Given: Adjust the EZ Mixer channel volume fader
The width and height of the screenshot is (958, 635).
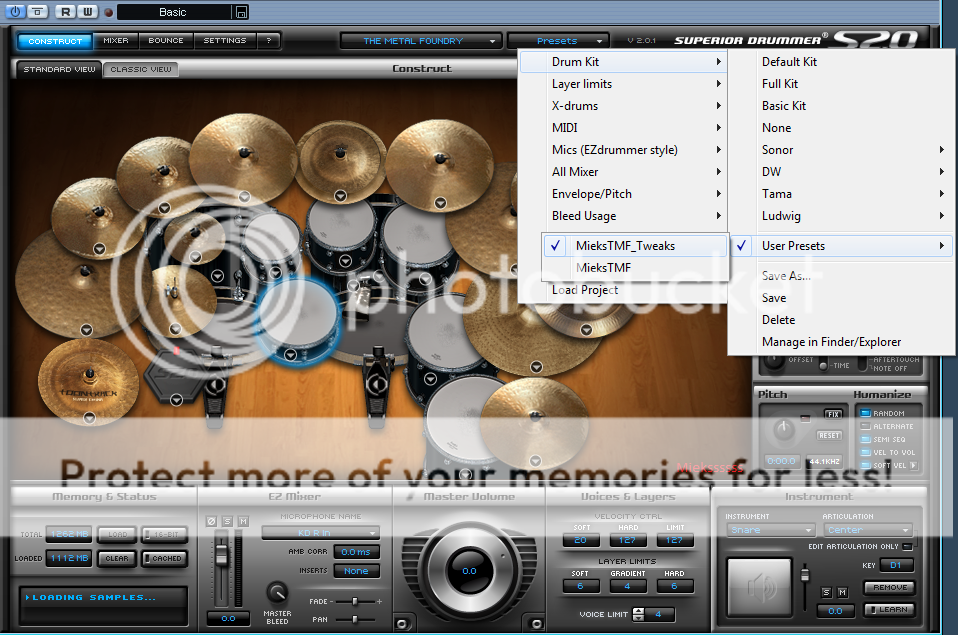Looking at the screenshot, I should [221, 556].
